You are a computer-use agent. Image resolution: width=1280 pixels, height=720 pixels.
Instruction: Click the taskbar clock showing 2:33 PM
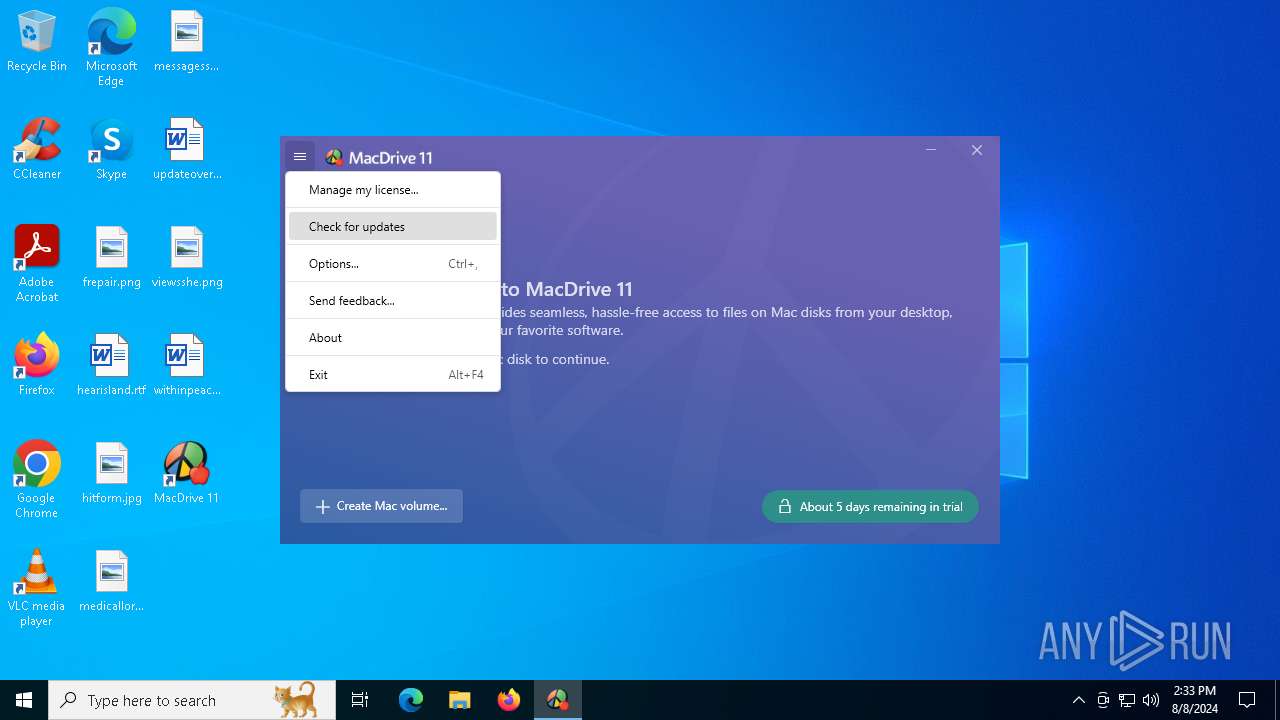(1195, 700)
